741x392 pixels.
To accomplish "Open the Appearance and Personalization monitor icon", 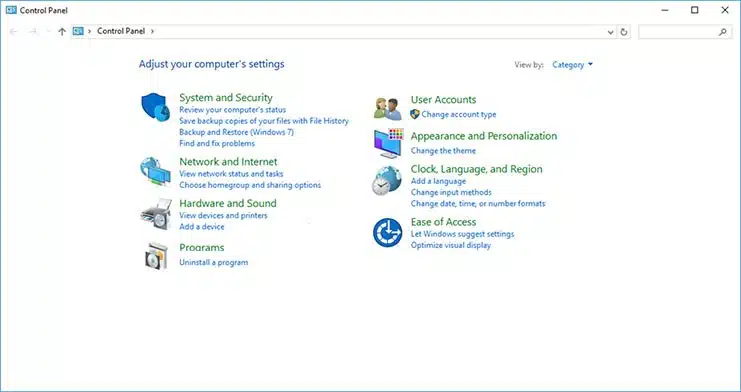I will click(388, 143).
